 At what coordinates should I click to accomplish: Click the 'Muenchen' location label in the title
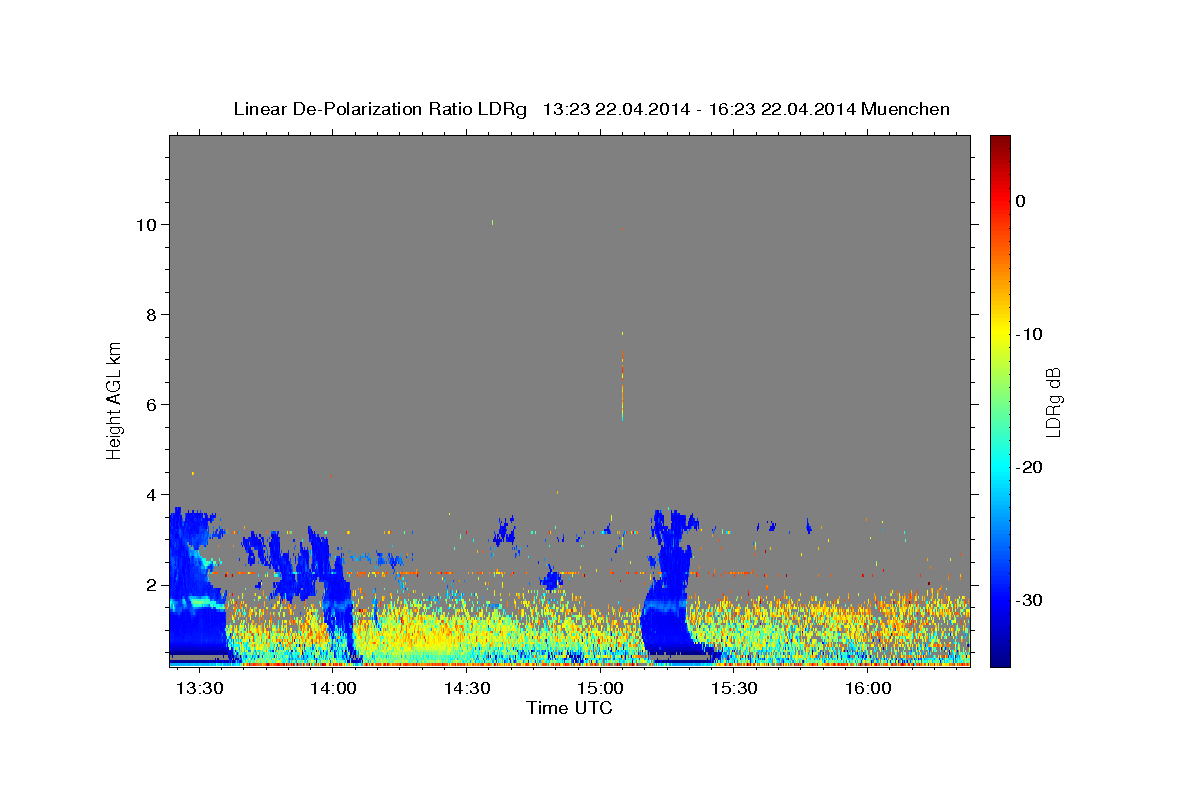(907, 109)
